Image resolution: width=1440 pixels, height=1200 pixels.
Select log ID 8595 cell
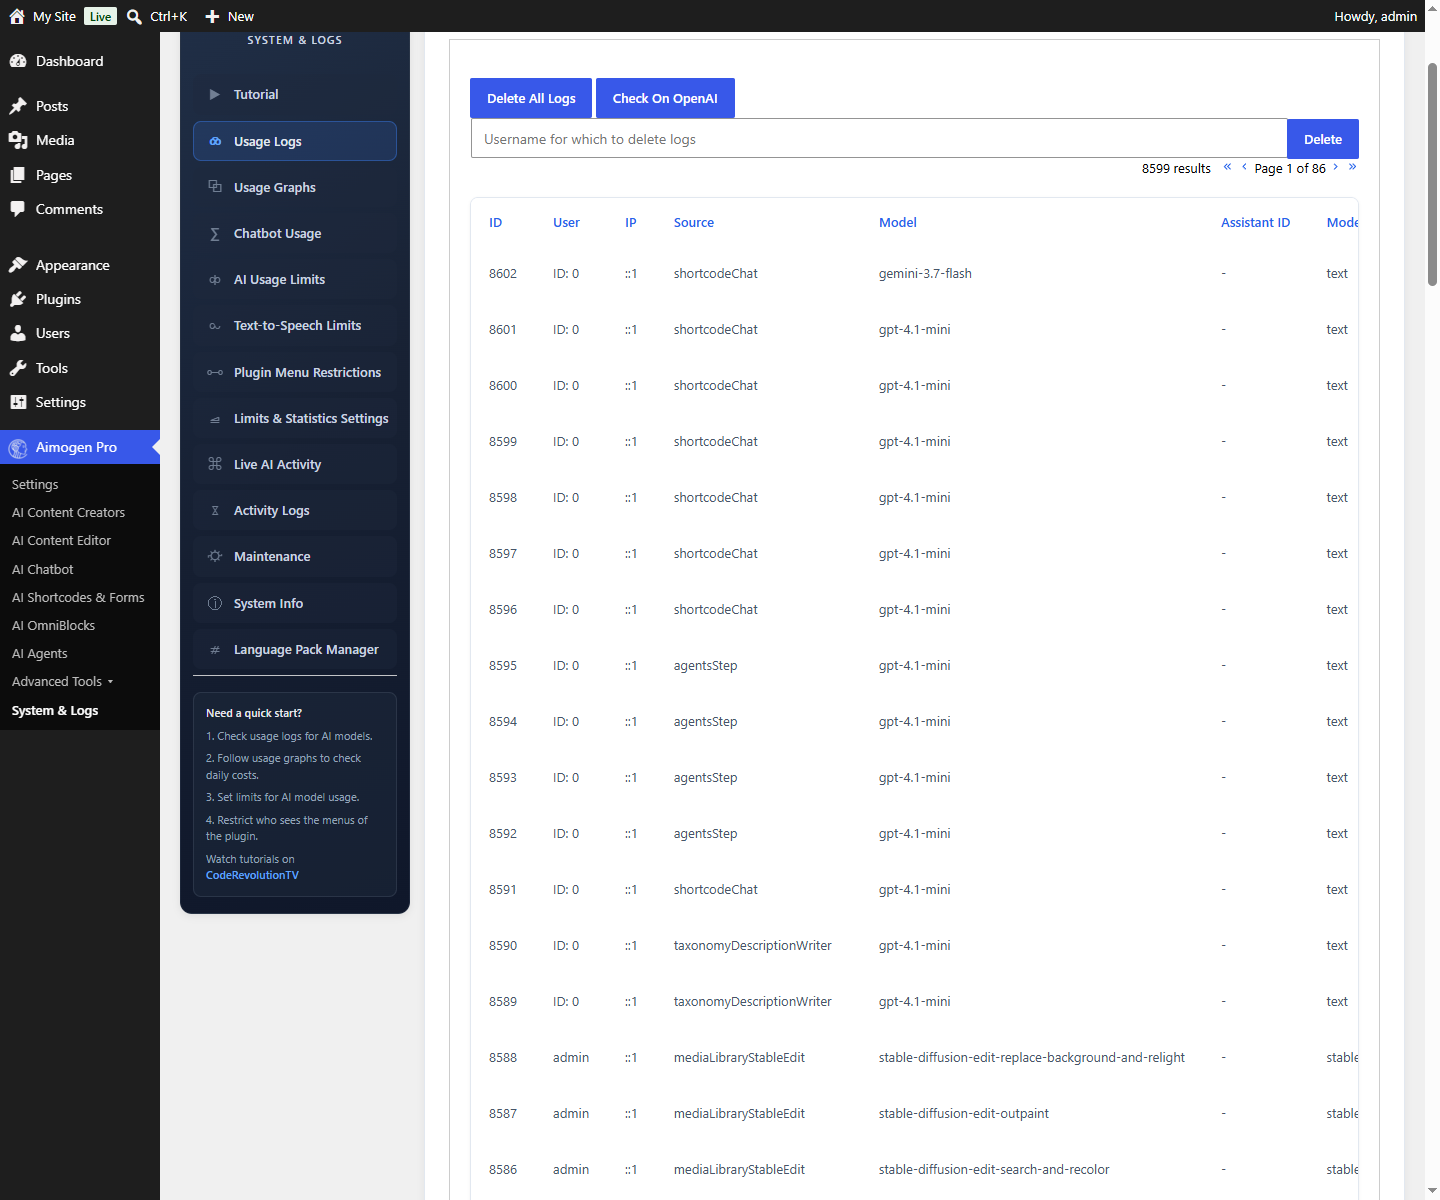click(503, 666)
